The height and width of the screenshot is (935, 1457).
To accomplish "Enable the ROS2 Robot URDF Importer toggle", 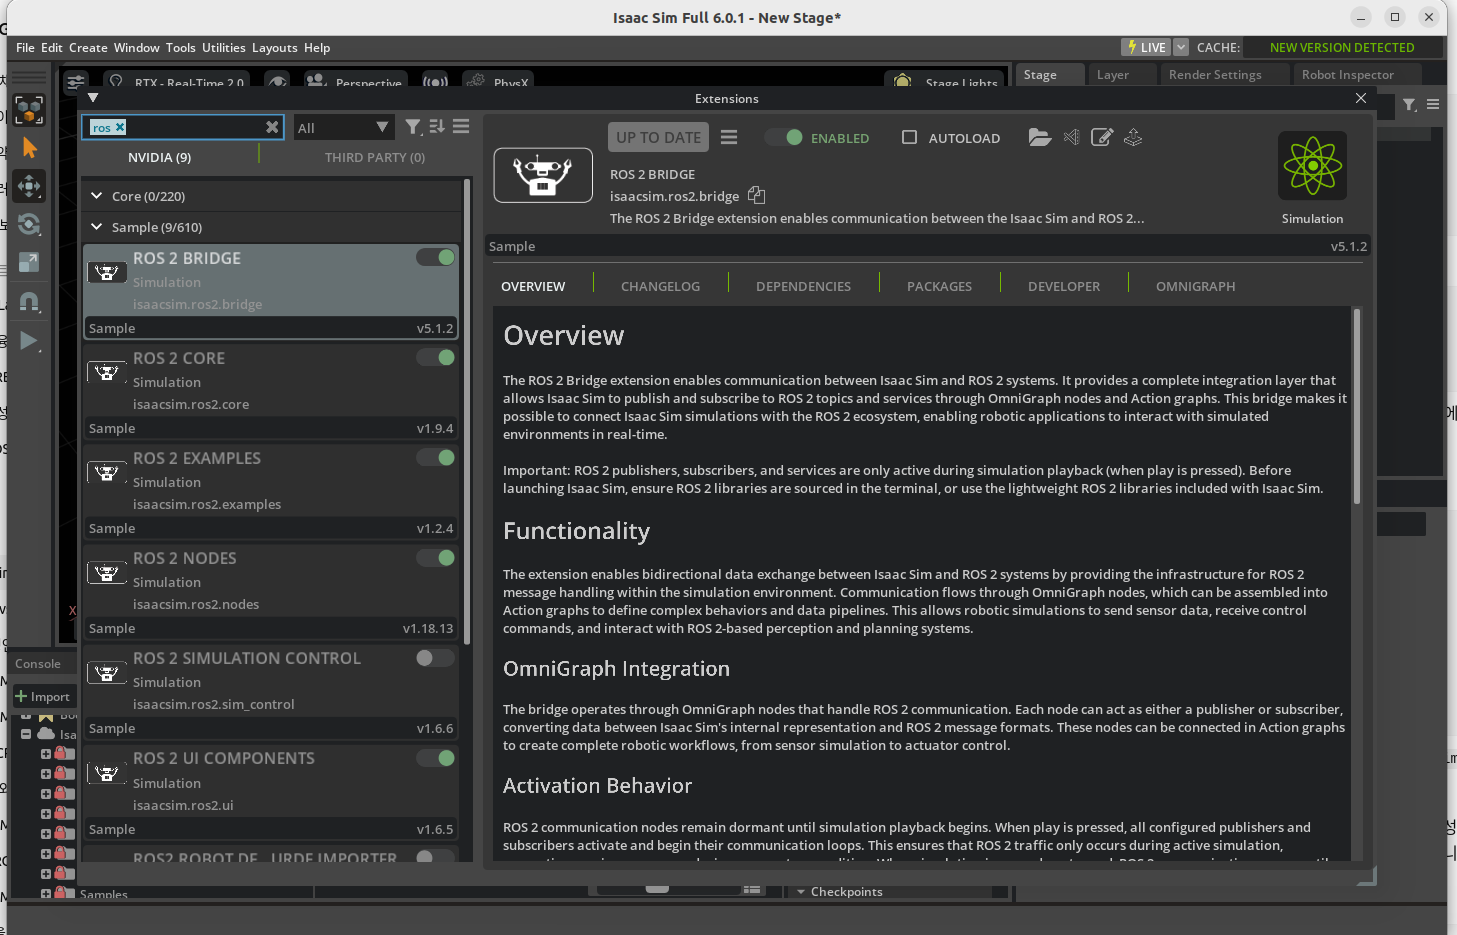I will click(436, 856).
